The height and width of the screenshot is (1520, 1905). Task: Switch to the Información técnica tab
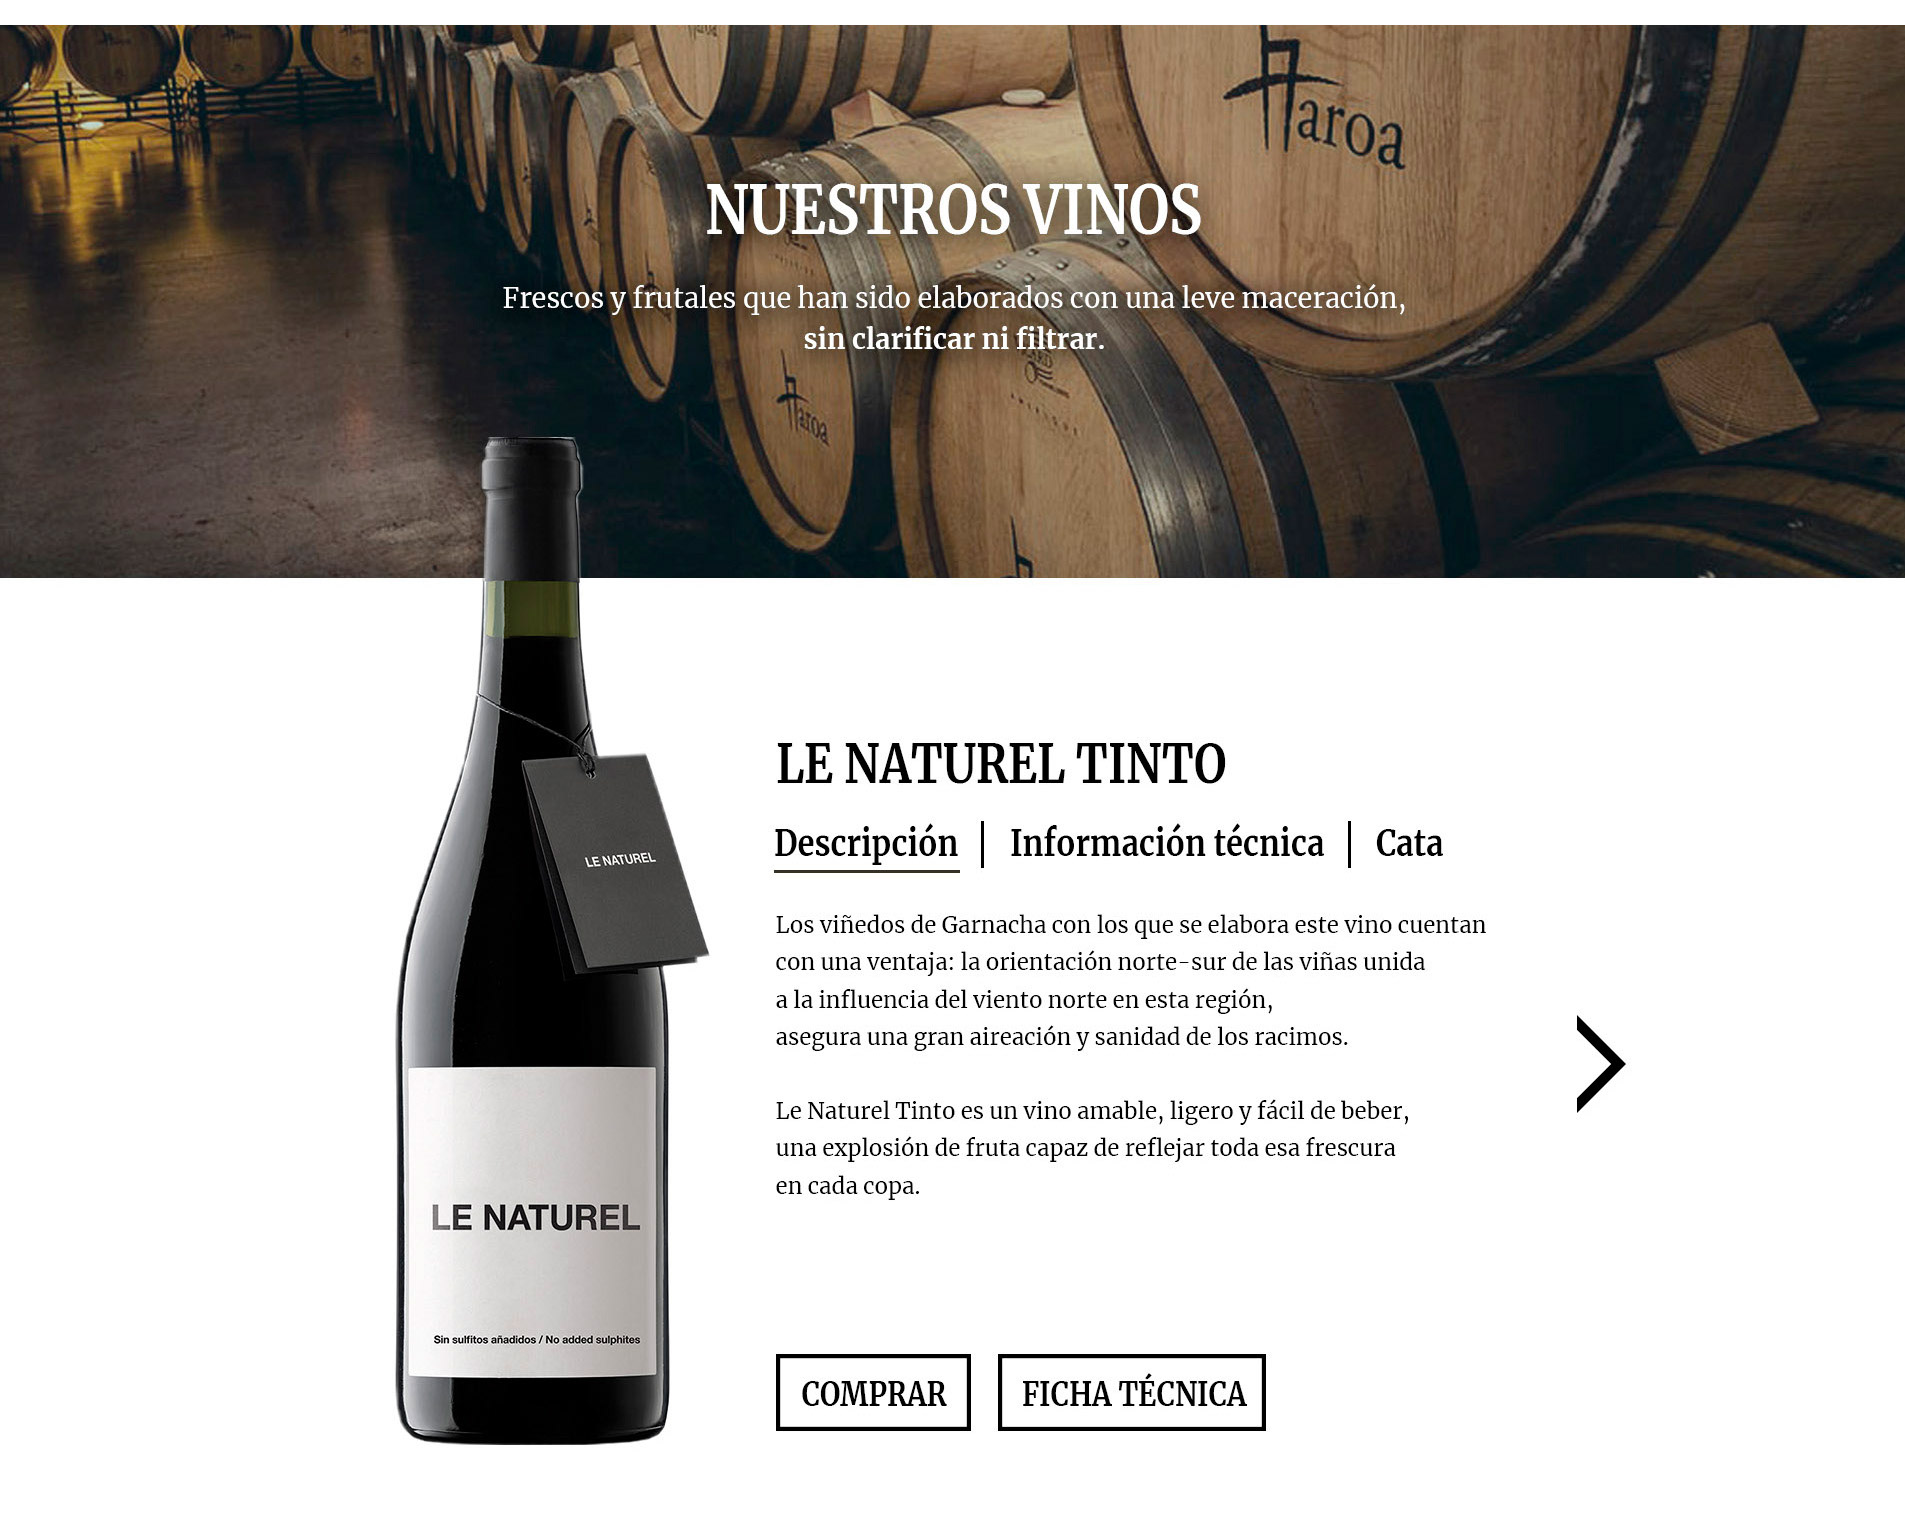[x=1166, y=843]
